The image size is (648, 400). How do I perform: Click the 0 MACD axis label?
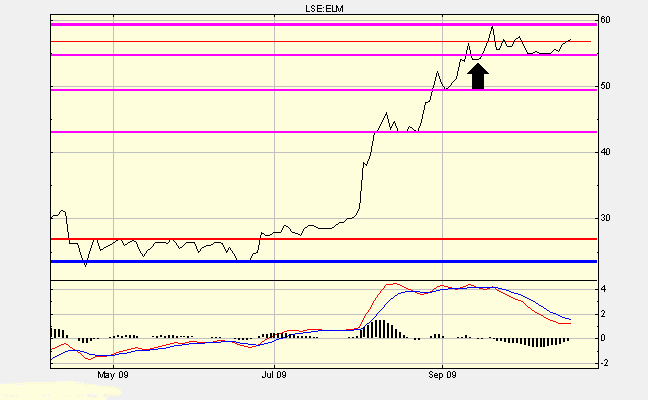pos(603,338)
